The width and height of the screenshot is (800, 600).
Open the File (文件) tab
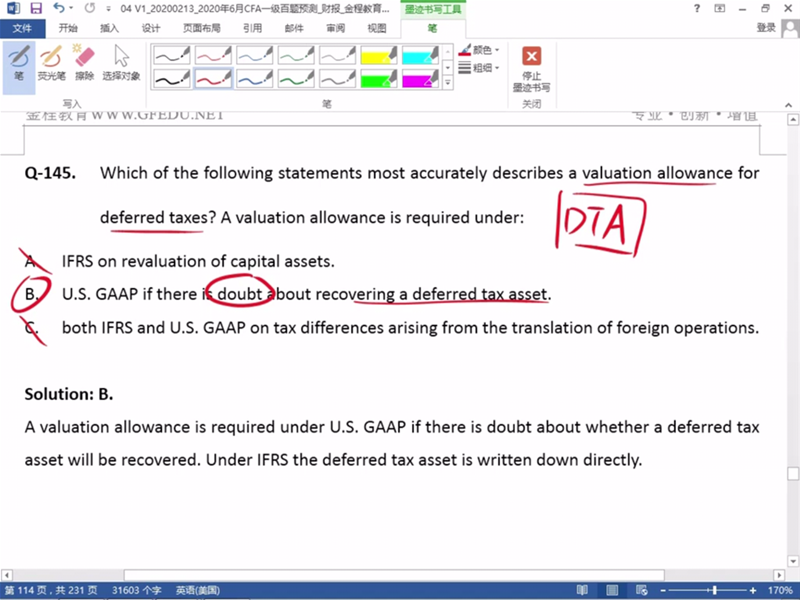(x=22, y=28)
